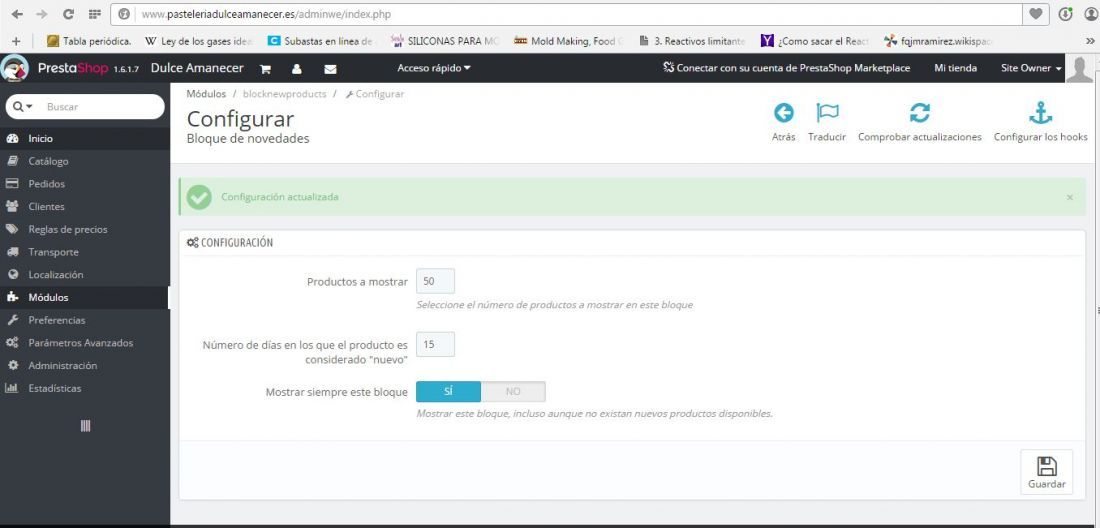Open Catálogo menu in sidebar
The width and height of the screenshot is (1100, 528).
point(85,161)
